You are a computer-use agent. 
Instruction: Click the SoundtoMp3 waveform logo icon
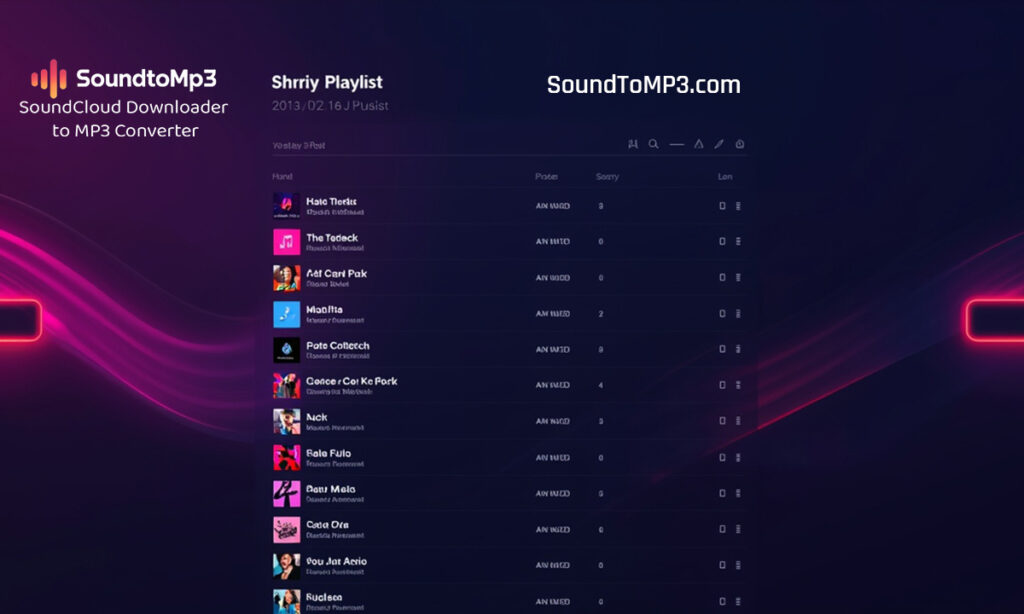(x=49, y=78)
